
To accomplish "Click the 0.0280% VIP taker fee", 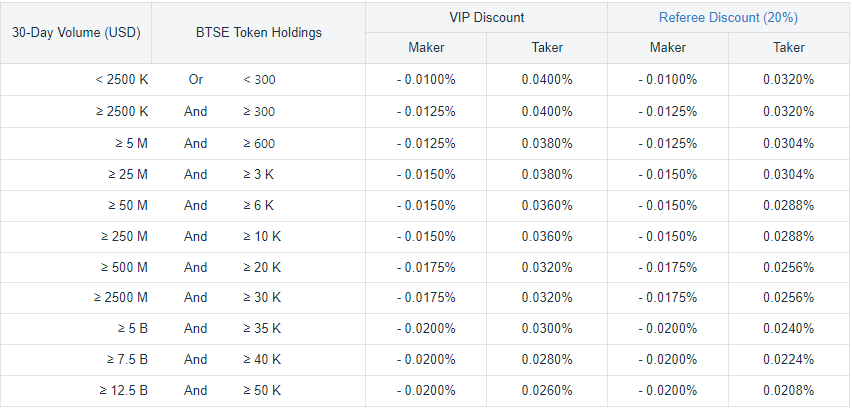I will point(546,359).
